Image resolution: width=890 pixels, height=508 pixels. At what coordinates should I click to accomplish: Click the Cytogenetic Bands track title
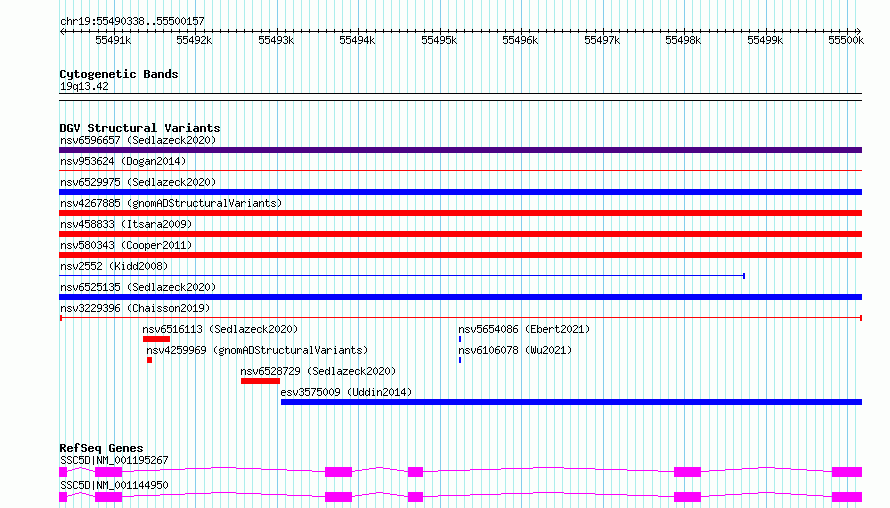pos(119,74)
